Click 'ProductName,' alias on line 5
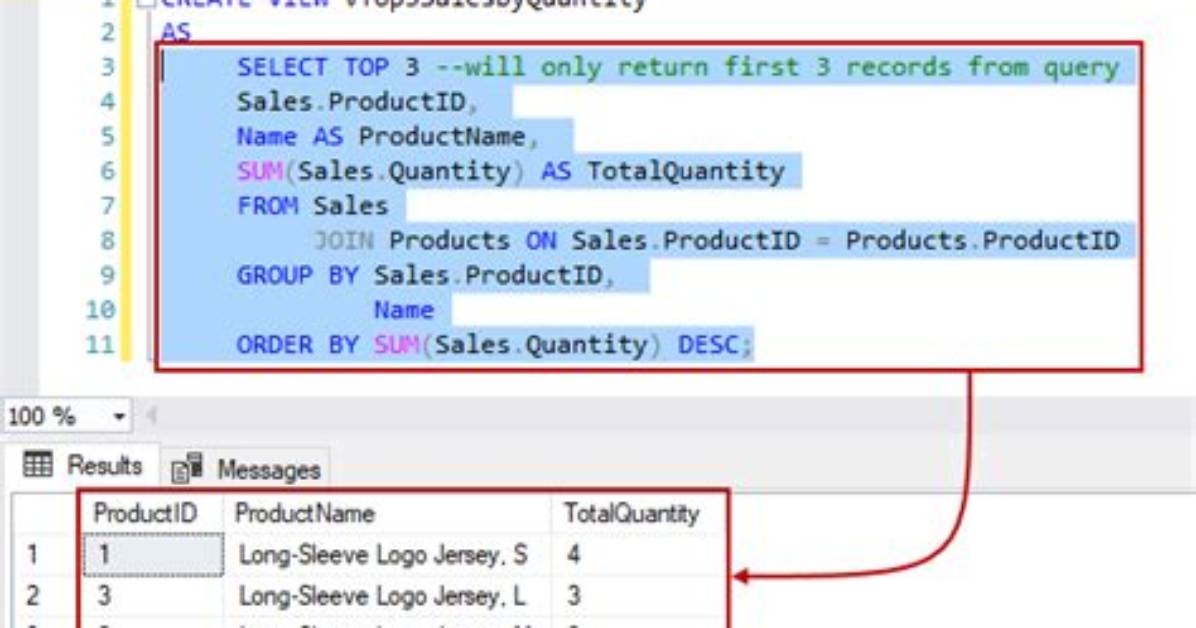The width and height of the screenshot is (1196, 628). point(449,137)
